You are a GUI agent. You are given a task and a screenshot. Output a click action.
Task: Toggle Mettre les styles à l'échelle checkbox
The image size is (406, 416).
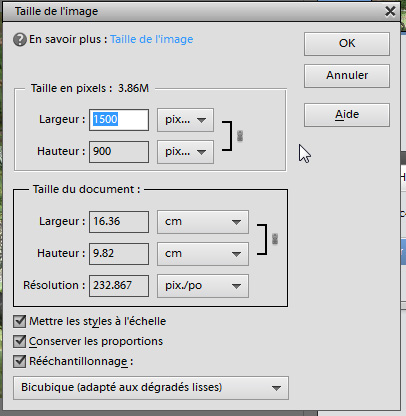(x=20, y=321)
